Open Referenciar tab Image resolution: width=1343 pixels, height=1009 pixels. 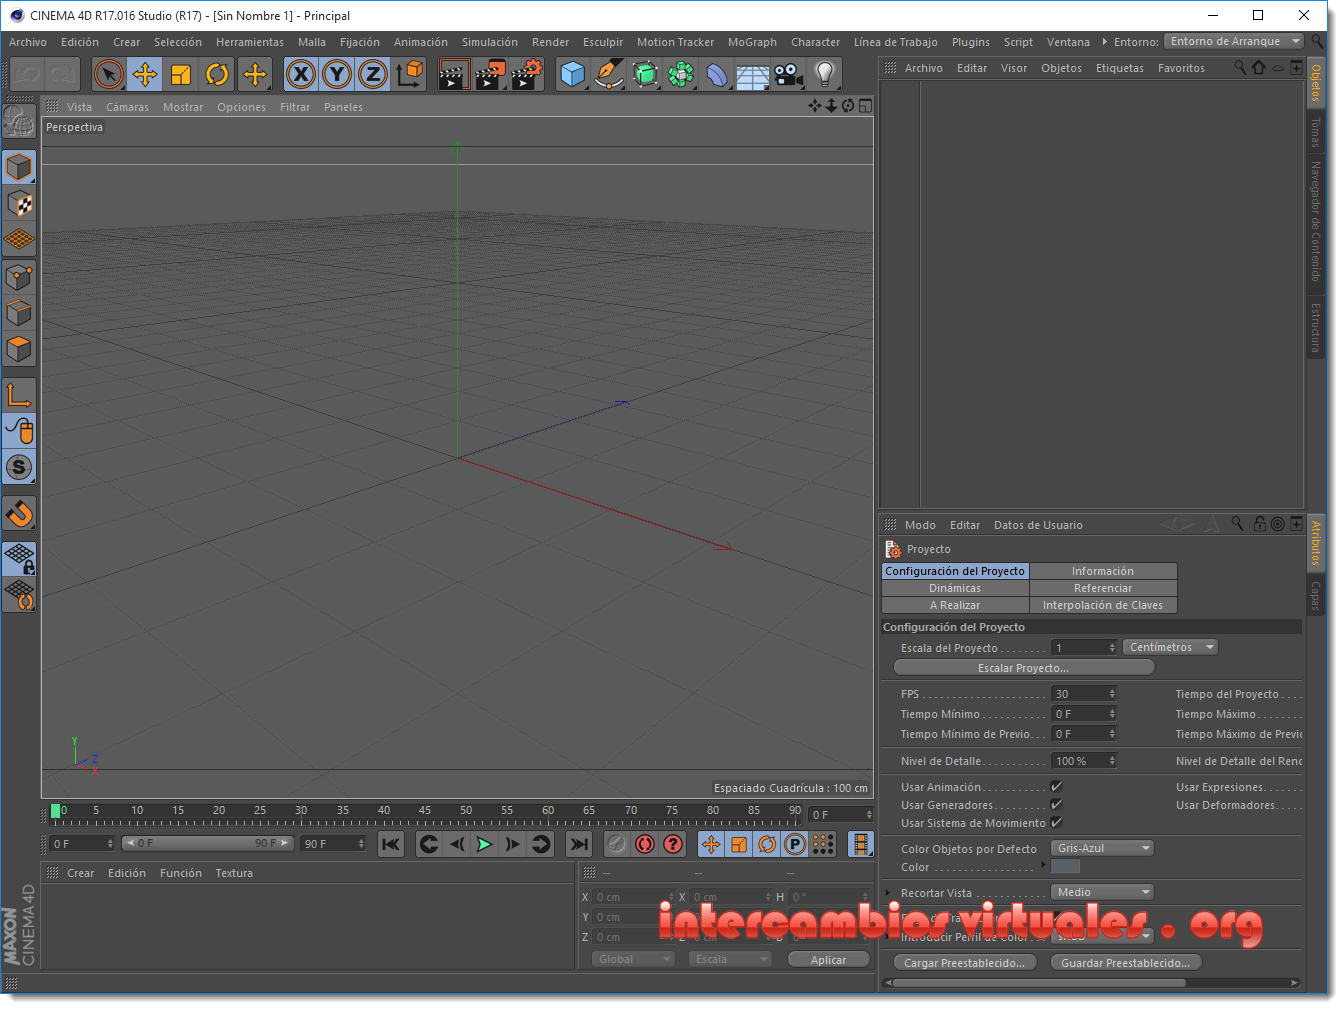[x=1103, y=589]
